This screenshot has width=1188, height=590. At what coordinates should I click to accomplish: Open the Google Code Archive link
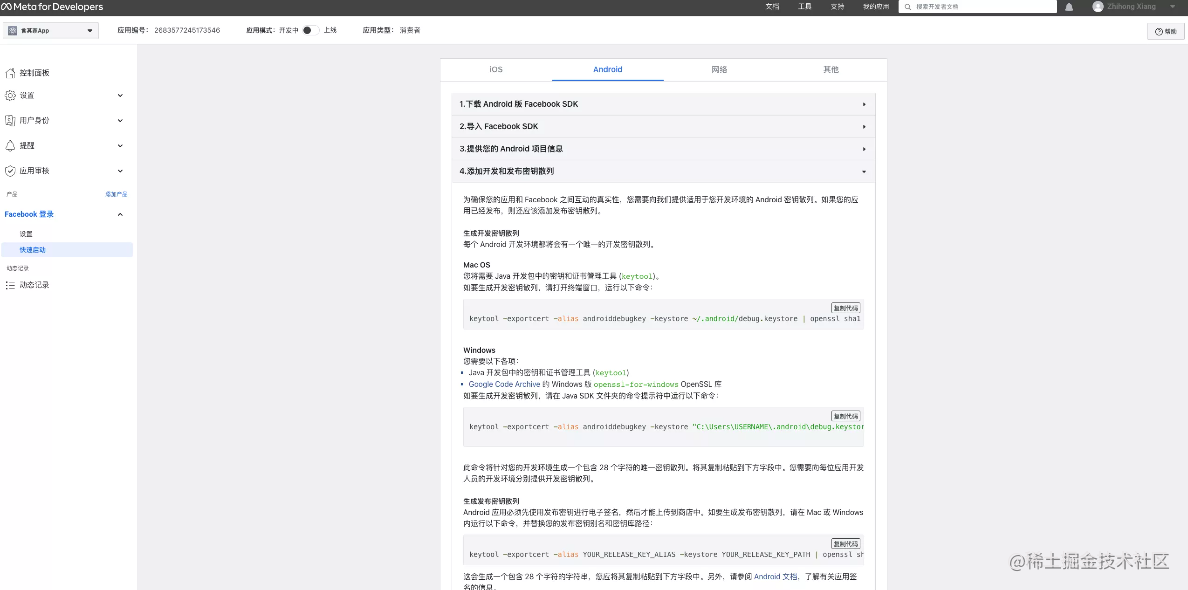tap(505, 383)
